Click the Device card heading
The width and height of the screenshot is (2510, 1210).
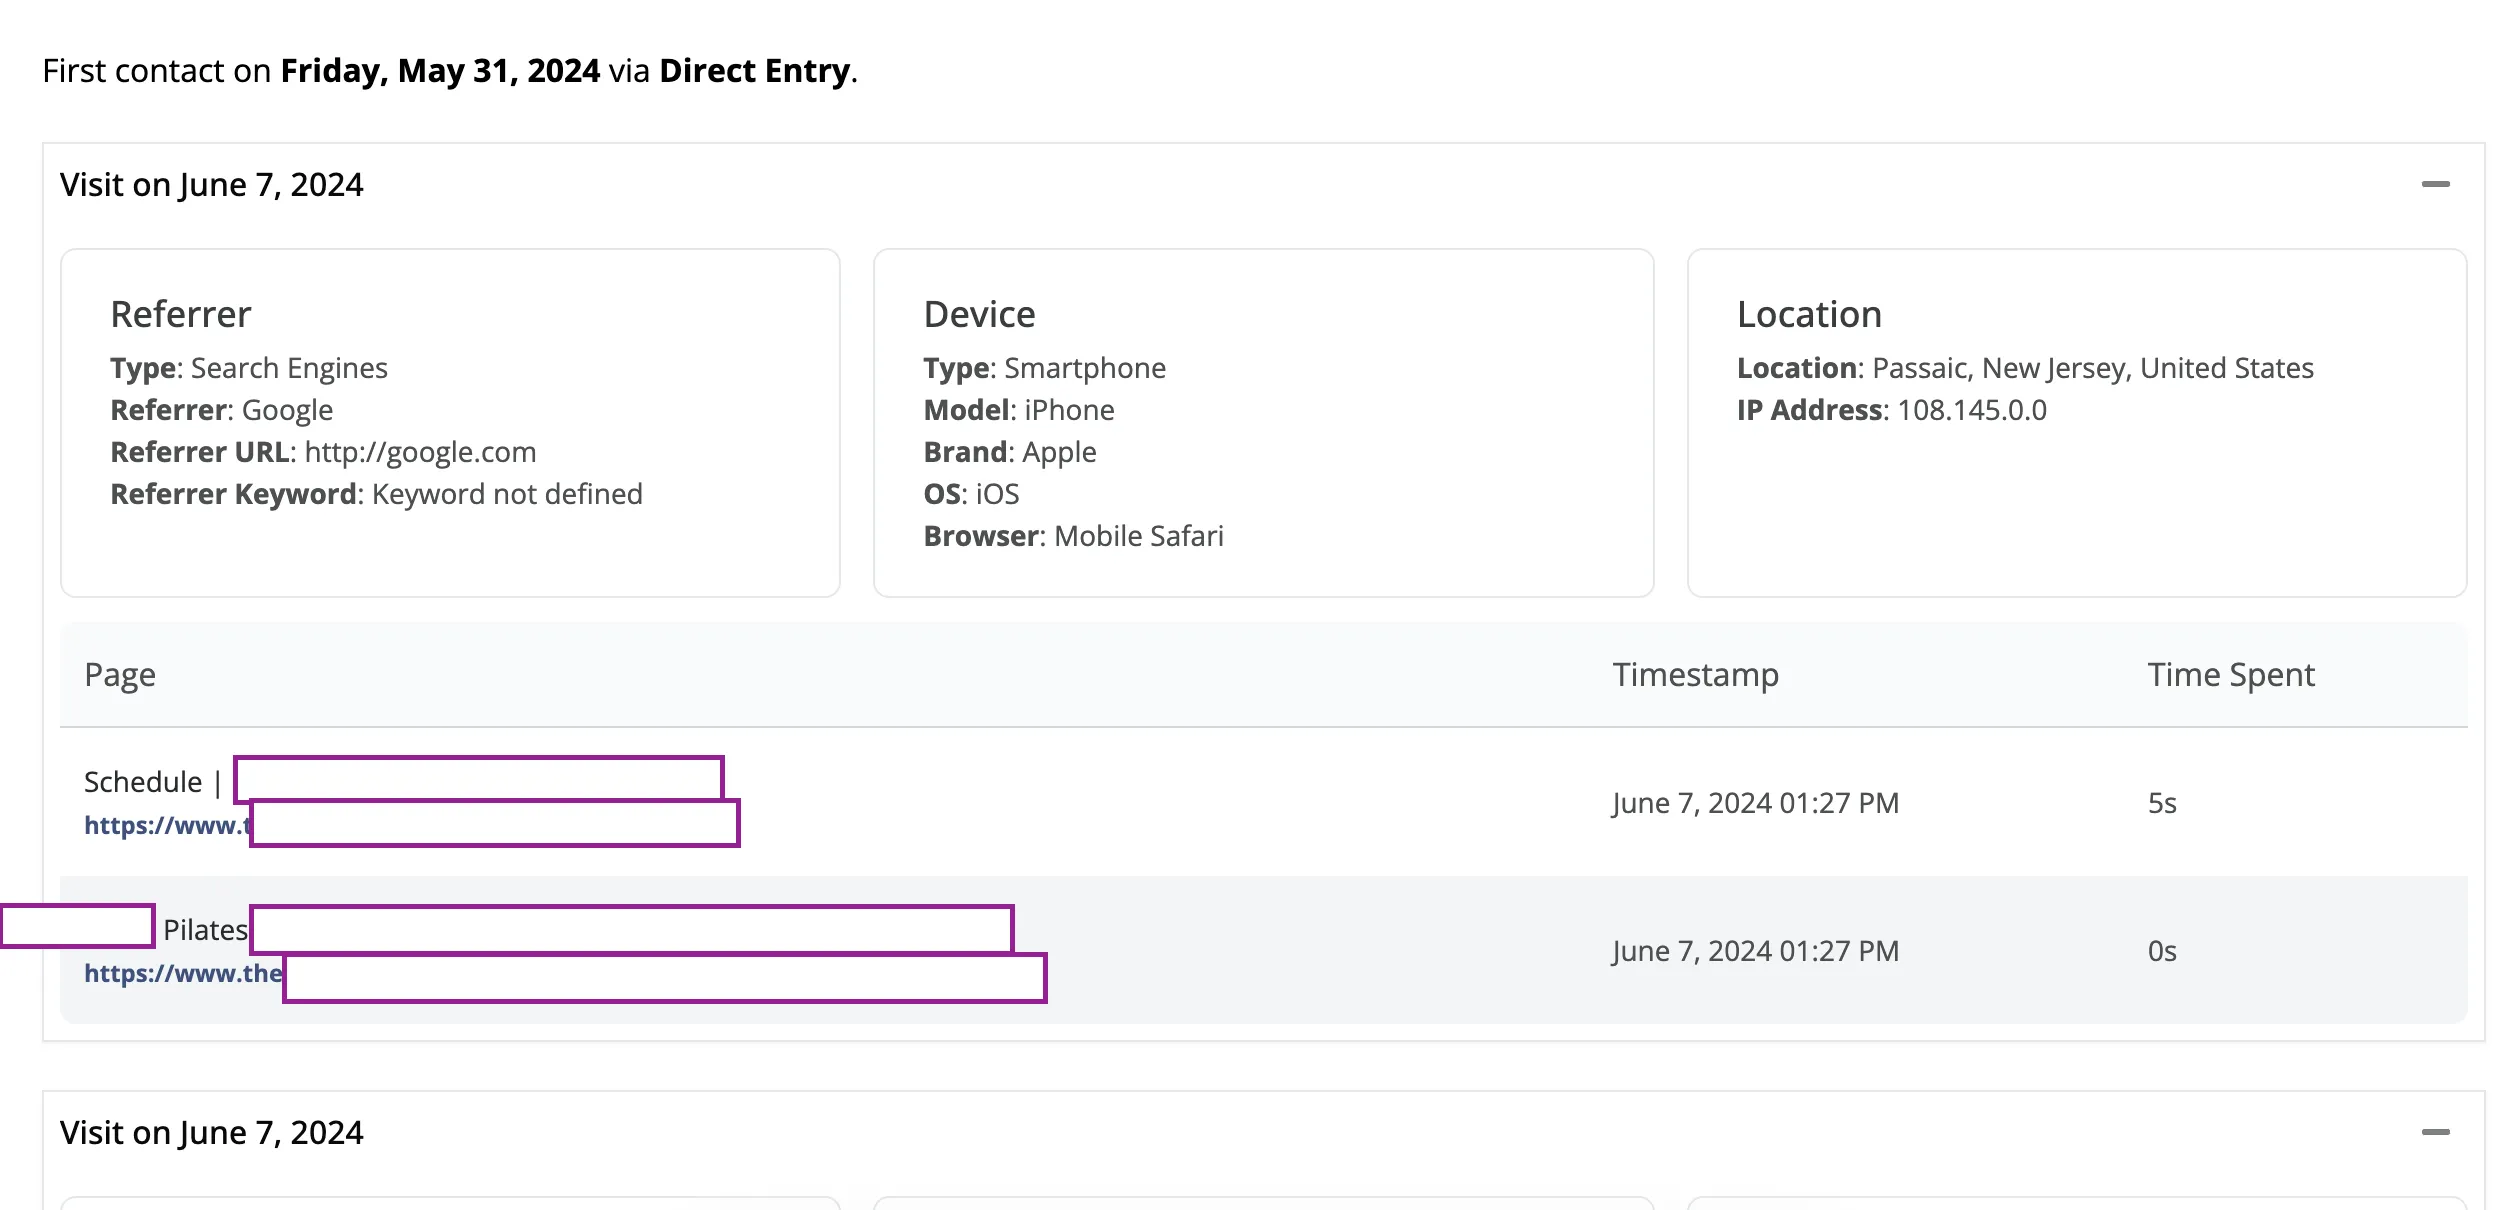(979, 314)
